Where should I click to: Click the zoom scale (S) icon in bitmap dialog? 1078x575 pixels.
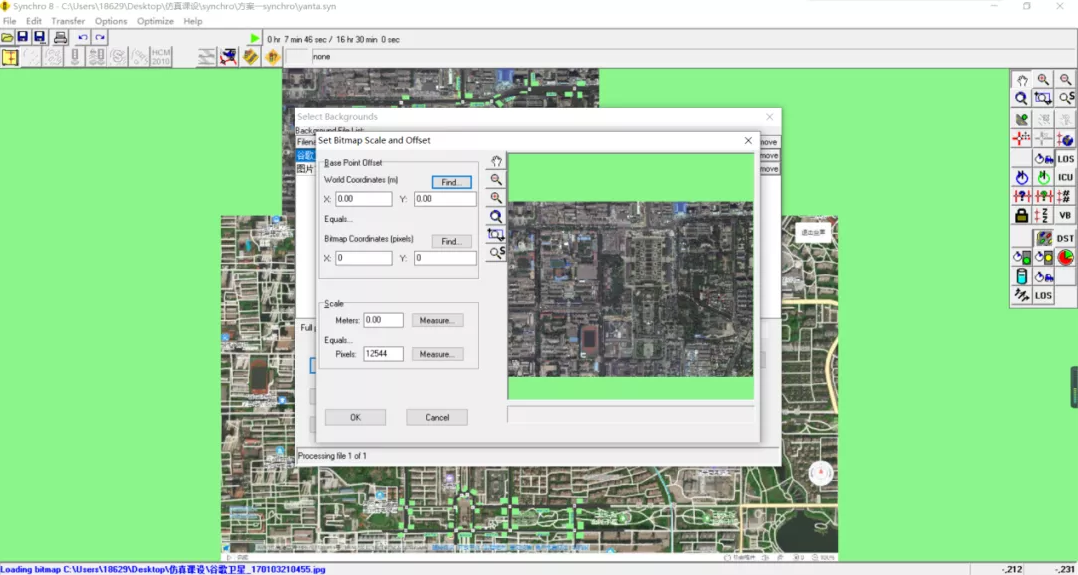(496, 253)
